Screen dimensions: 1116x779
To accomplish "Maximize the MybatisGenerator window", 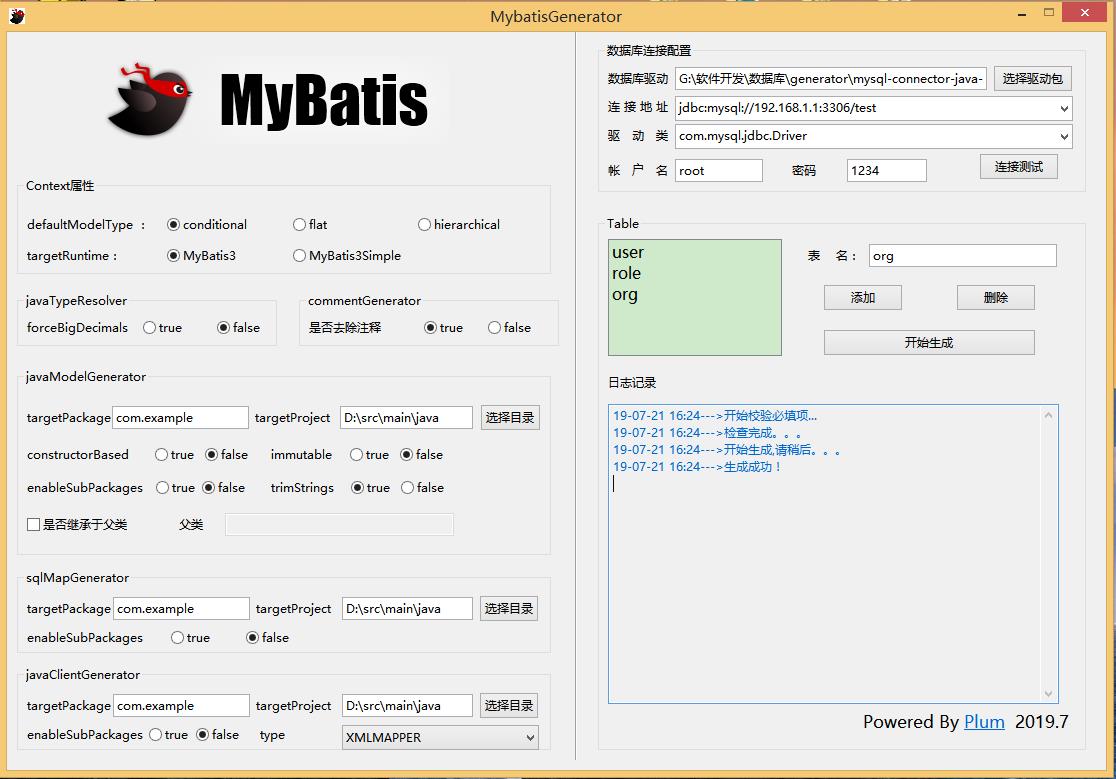I will pyautogui.click(x=1048, y=13).
